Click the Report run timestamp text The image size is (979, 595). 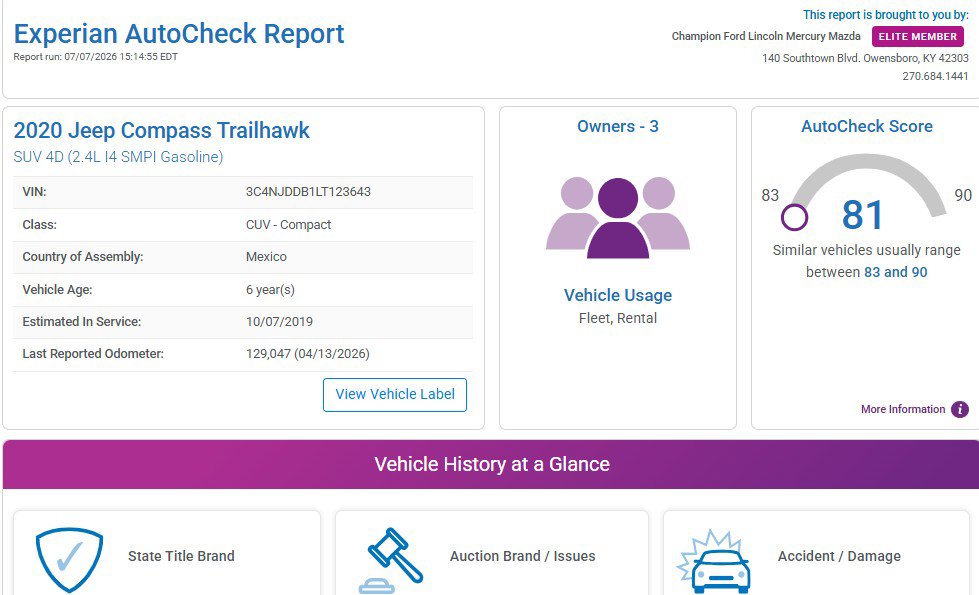96,57
